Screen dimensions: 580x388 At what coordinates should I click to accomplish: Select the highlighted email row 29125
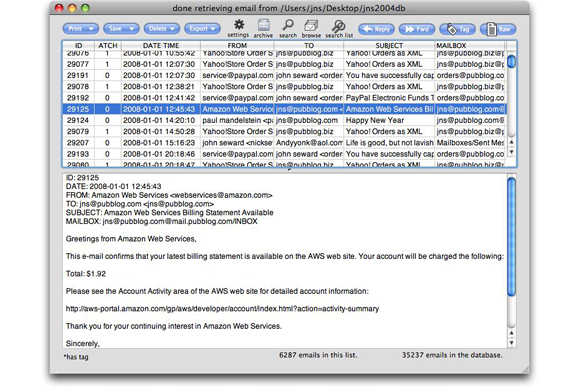pyautogui.click(x=284, y=109)
